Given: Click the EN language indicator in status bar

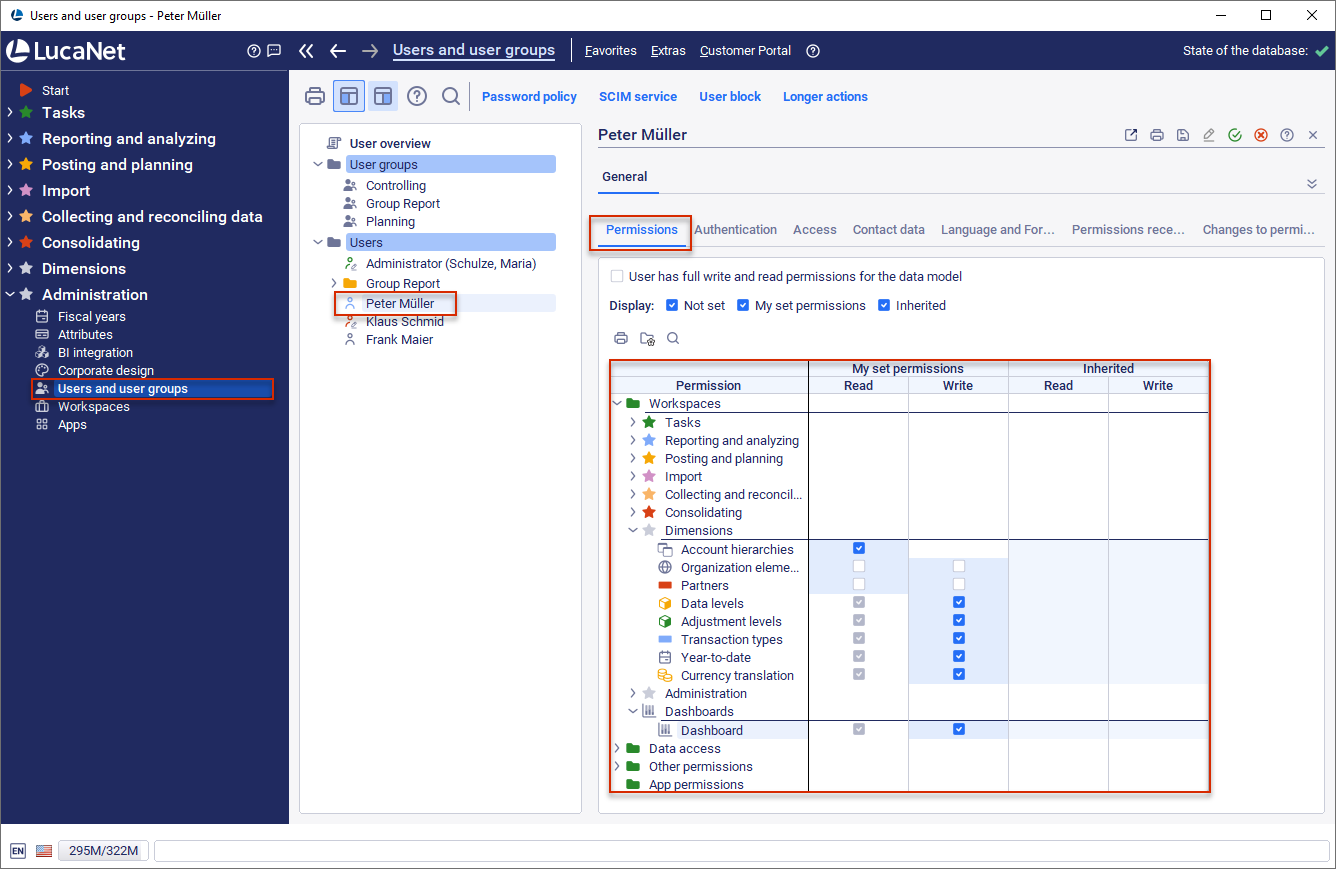Looking at the screenshot, I should coord(17,851).
